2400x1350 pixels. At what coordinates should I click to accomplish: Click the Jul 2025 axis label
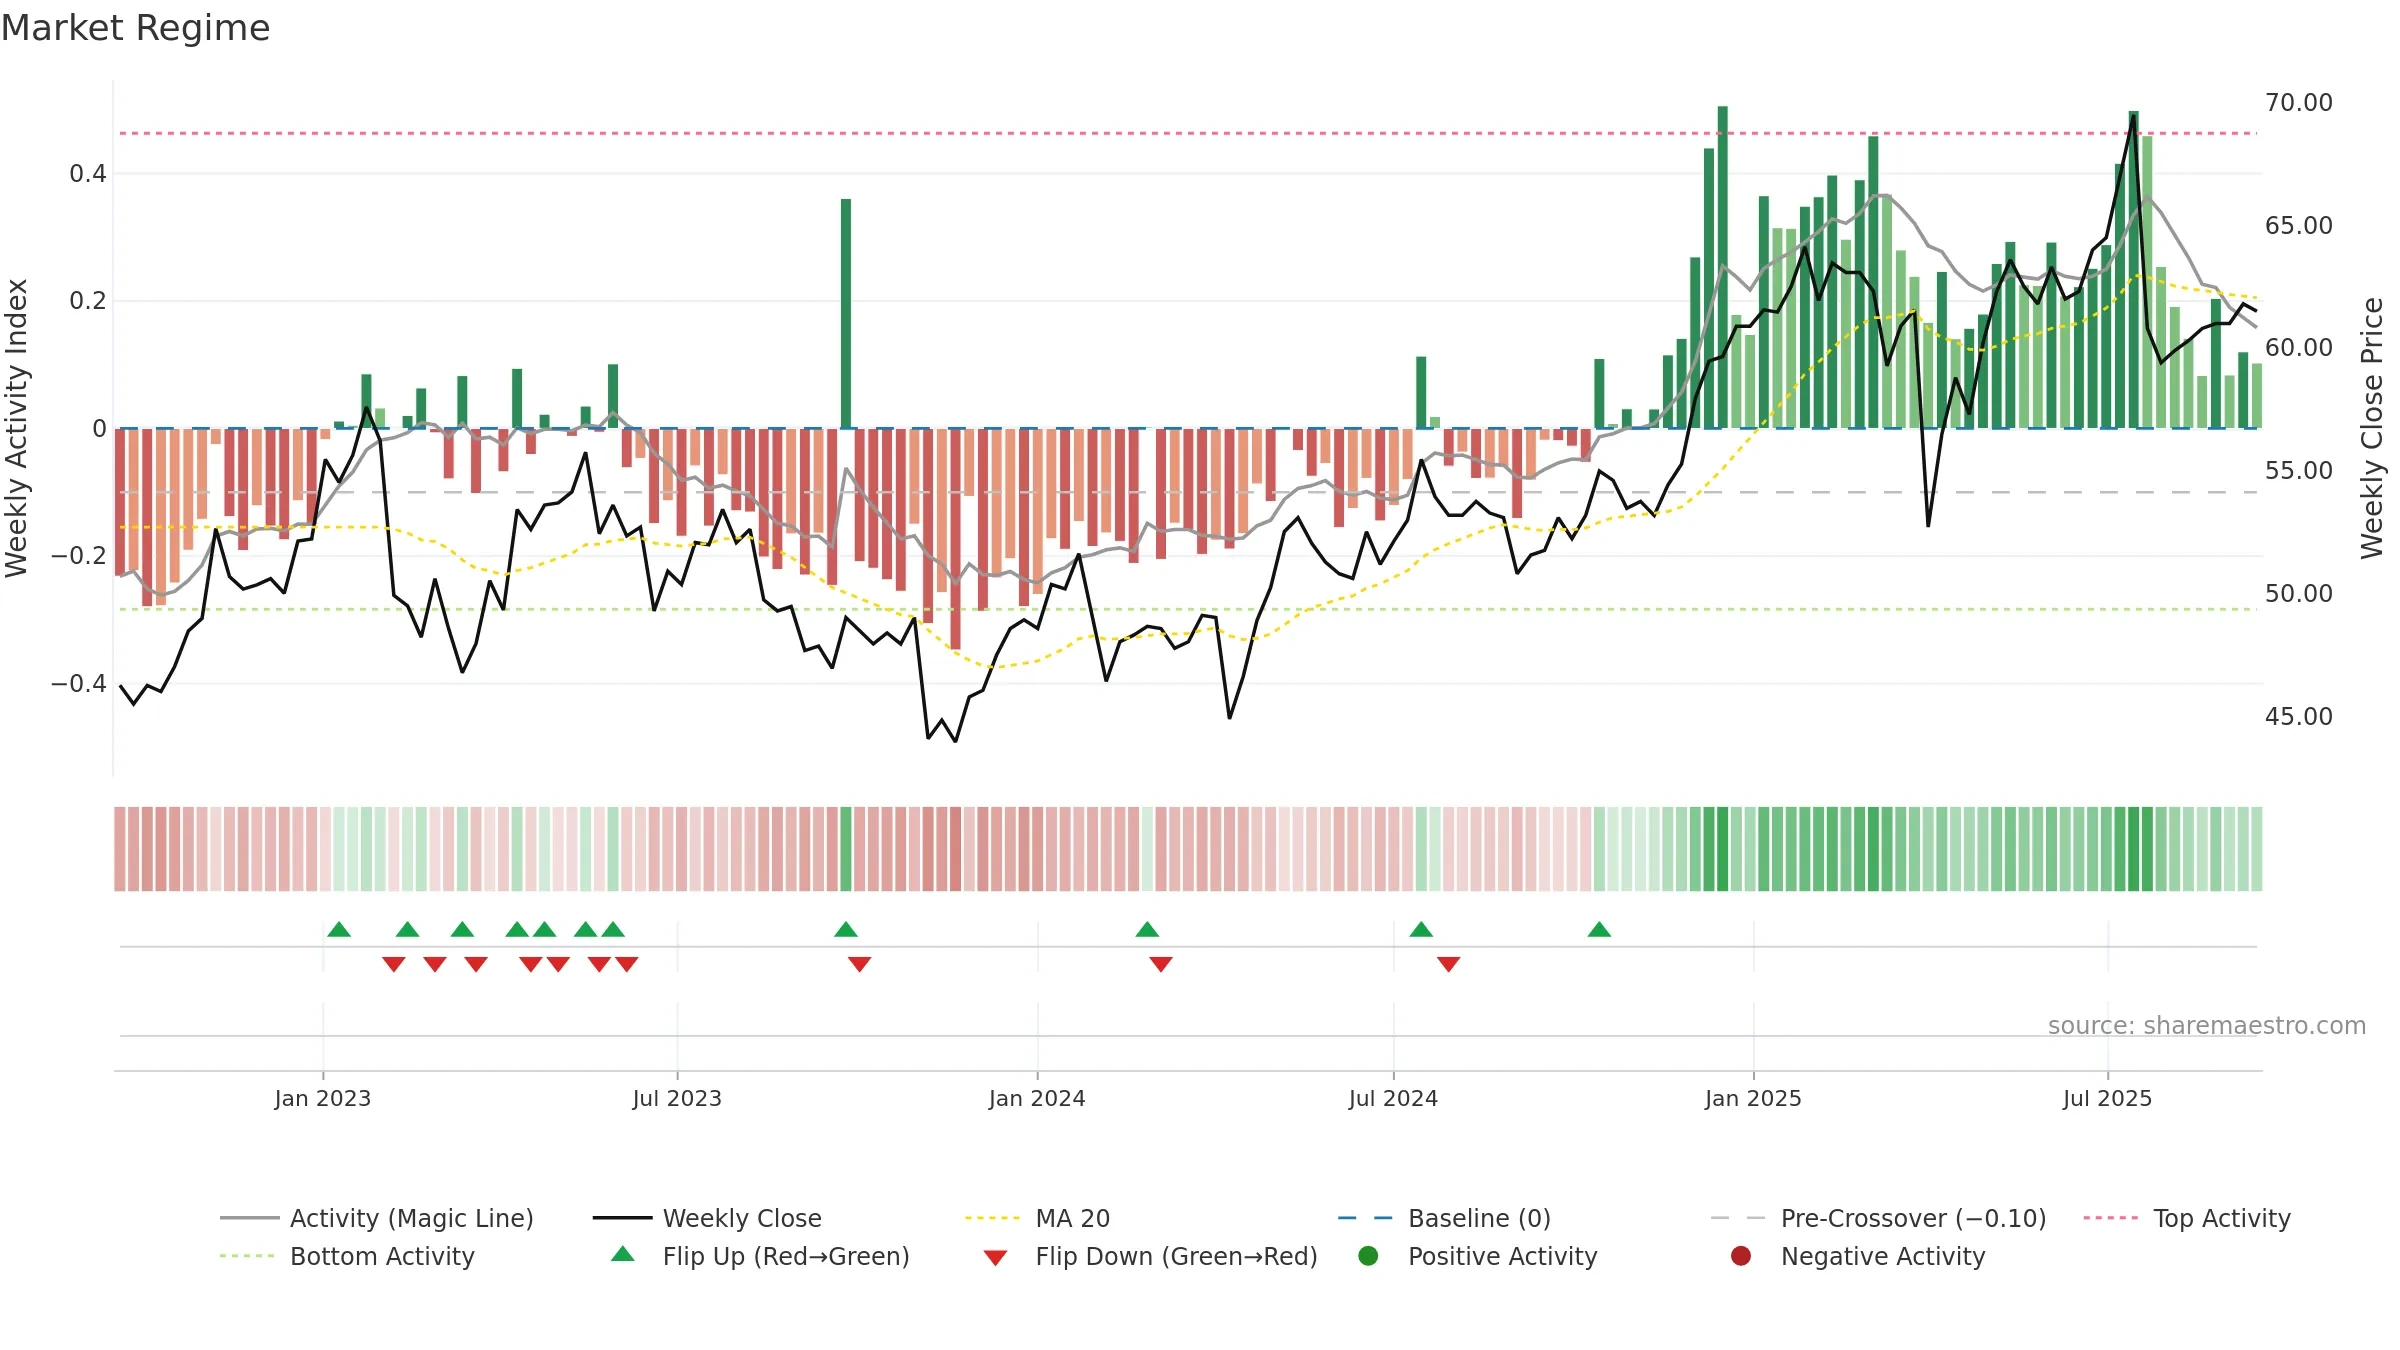click(2107, 1098)
